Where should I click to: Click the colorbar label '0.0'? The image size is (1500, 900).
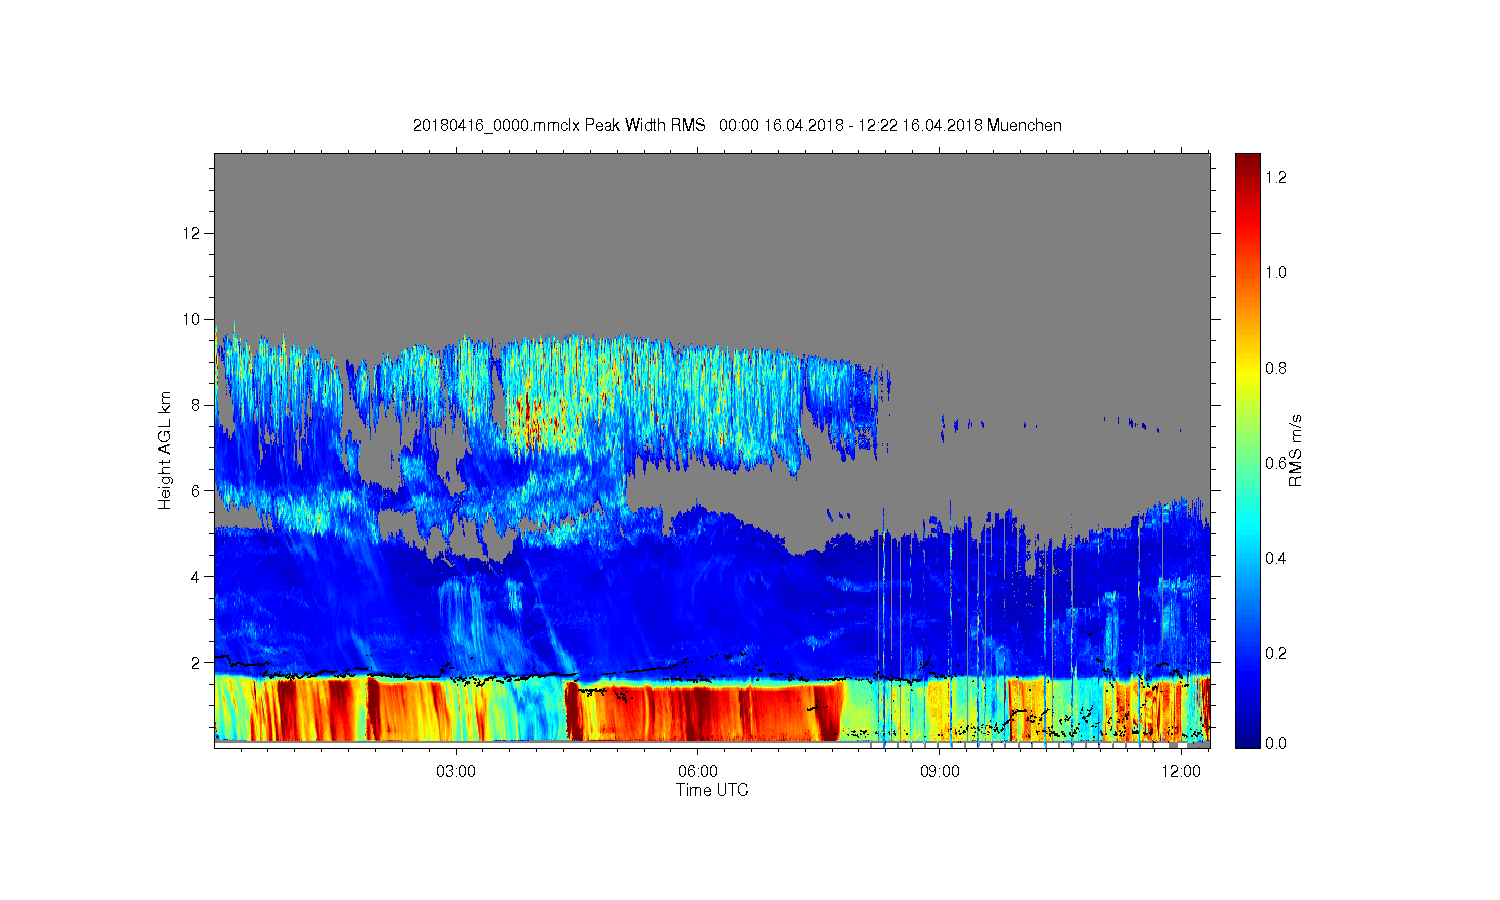(1275, 743)
